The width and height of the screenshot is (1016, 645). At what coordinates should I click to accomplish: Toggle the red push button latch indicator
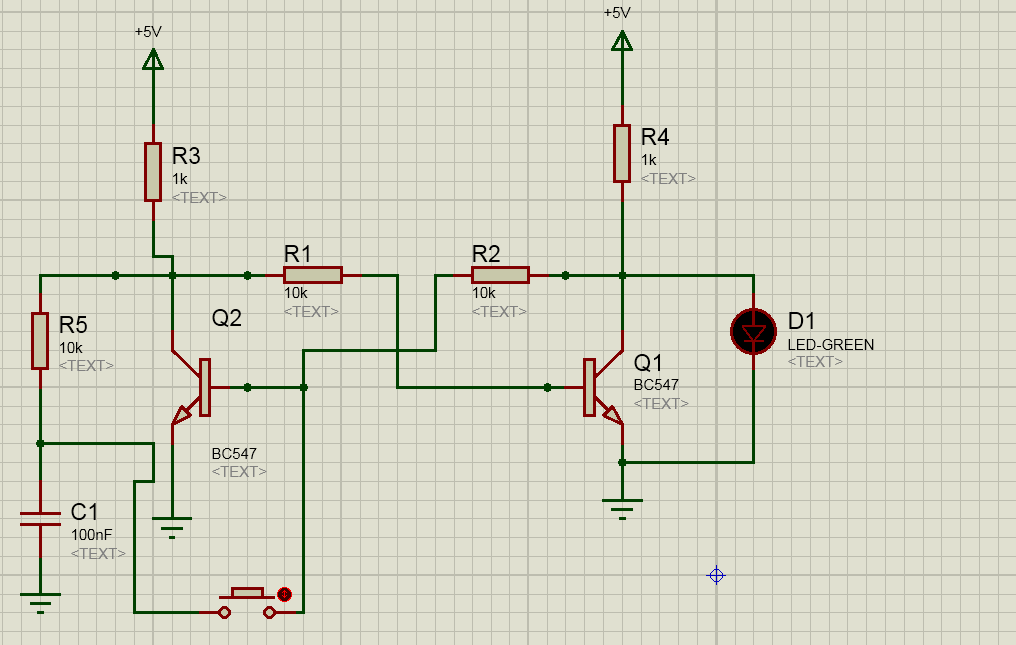click(x=284, y=594)
